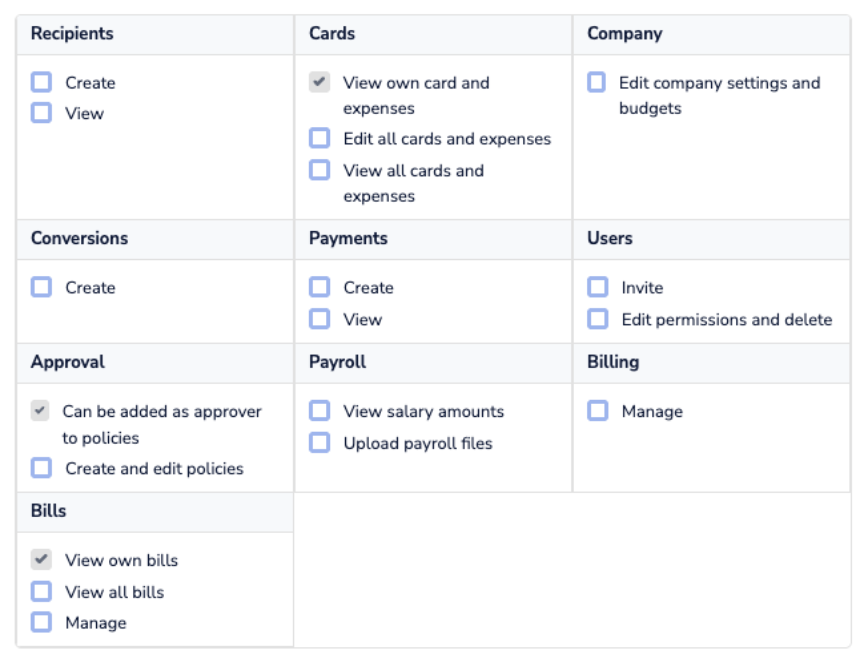Toggle Can be added as approver checkbox
This screenshot has height=658, width=864.
[x=40, y=411]
